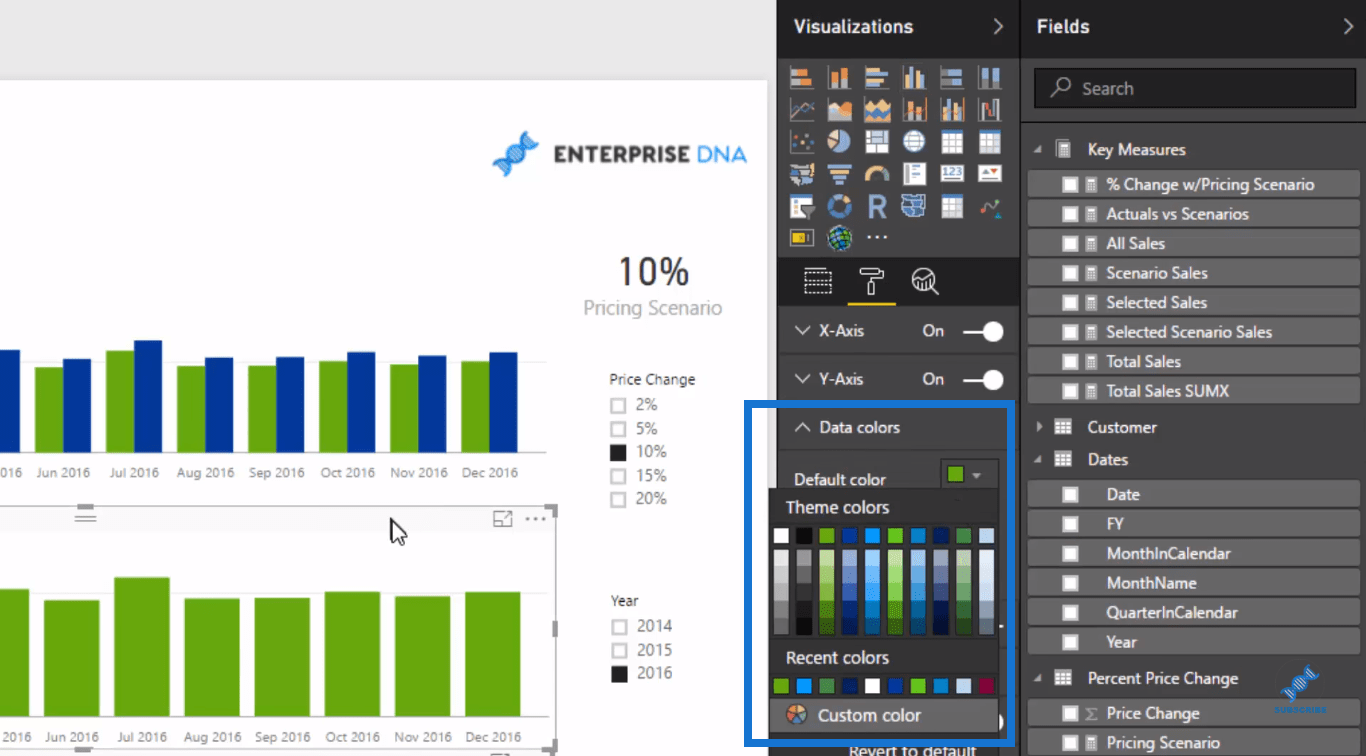Select the R script visual
The width and height of the screenshot is (1366, 756).
877,207
